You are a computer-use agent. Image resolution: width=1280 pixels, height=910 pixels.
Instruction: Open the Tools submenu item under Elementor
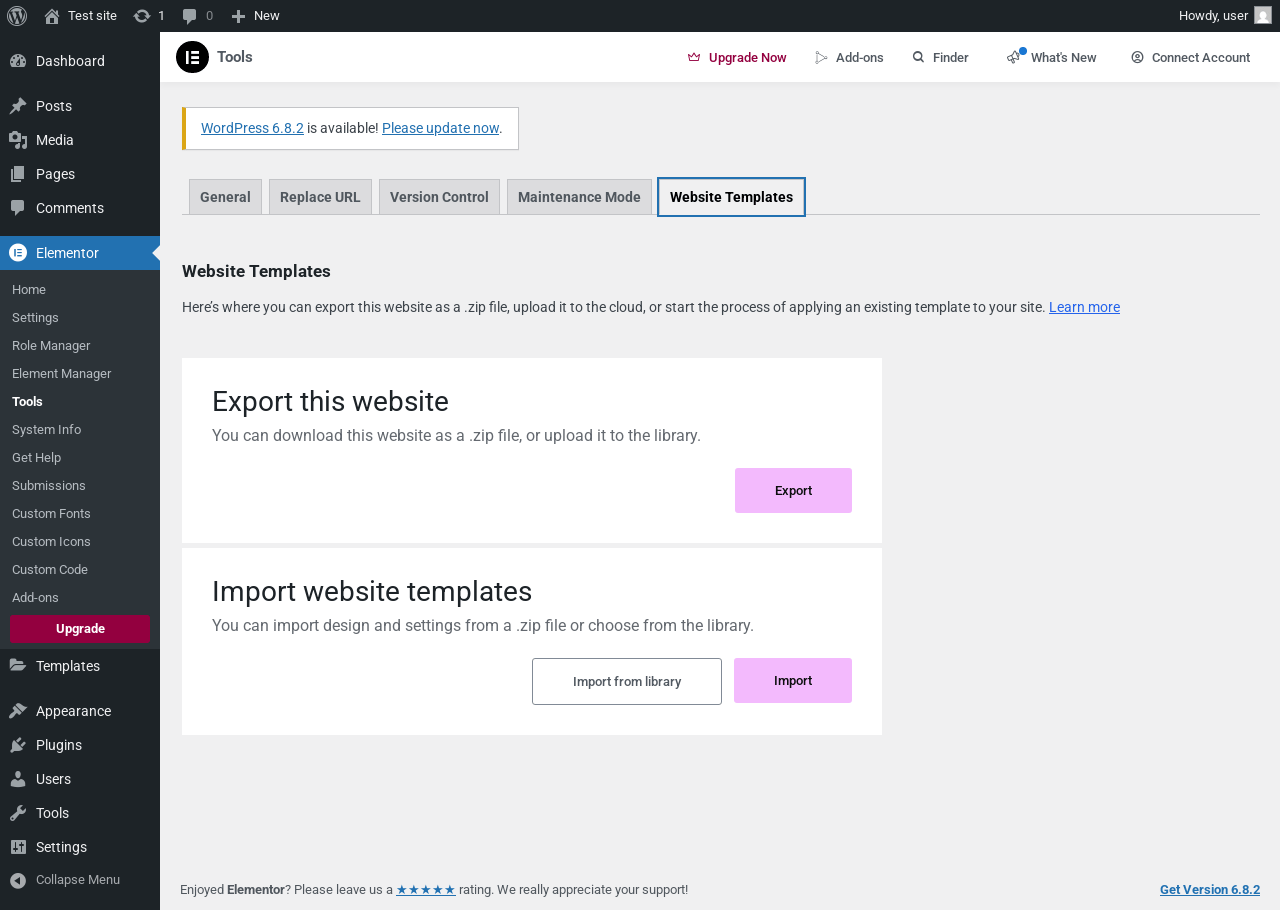click(x=27, y=402)
